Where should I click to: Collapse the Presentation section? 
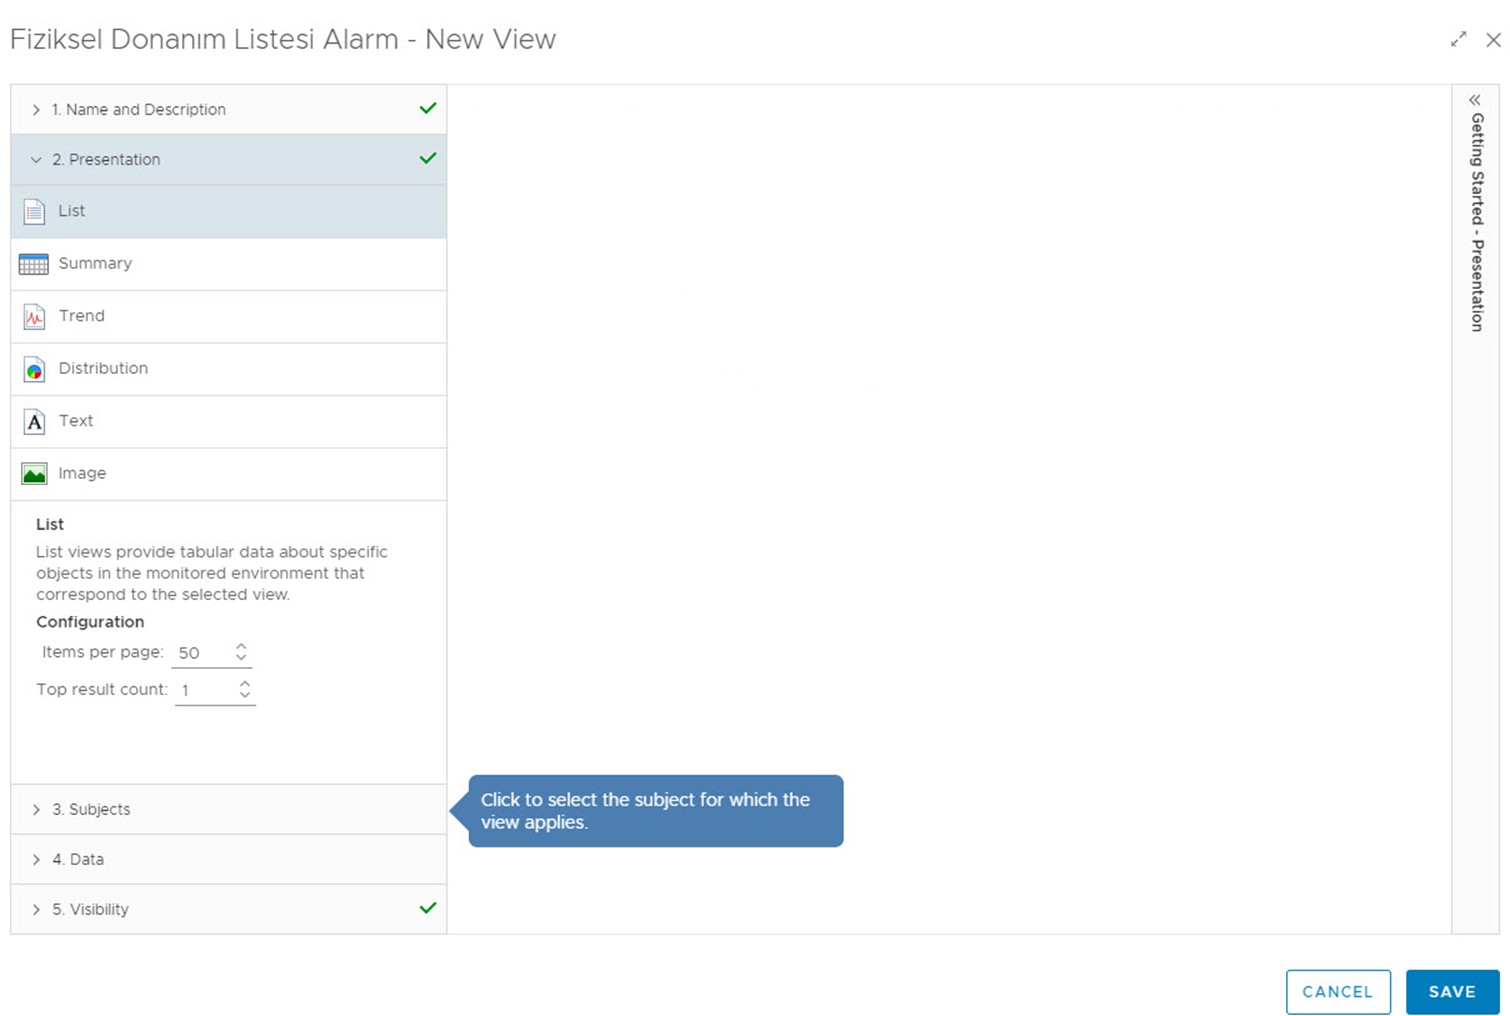(x=106, y=160)
